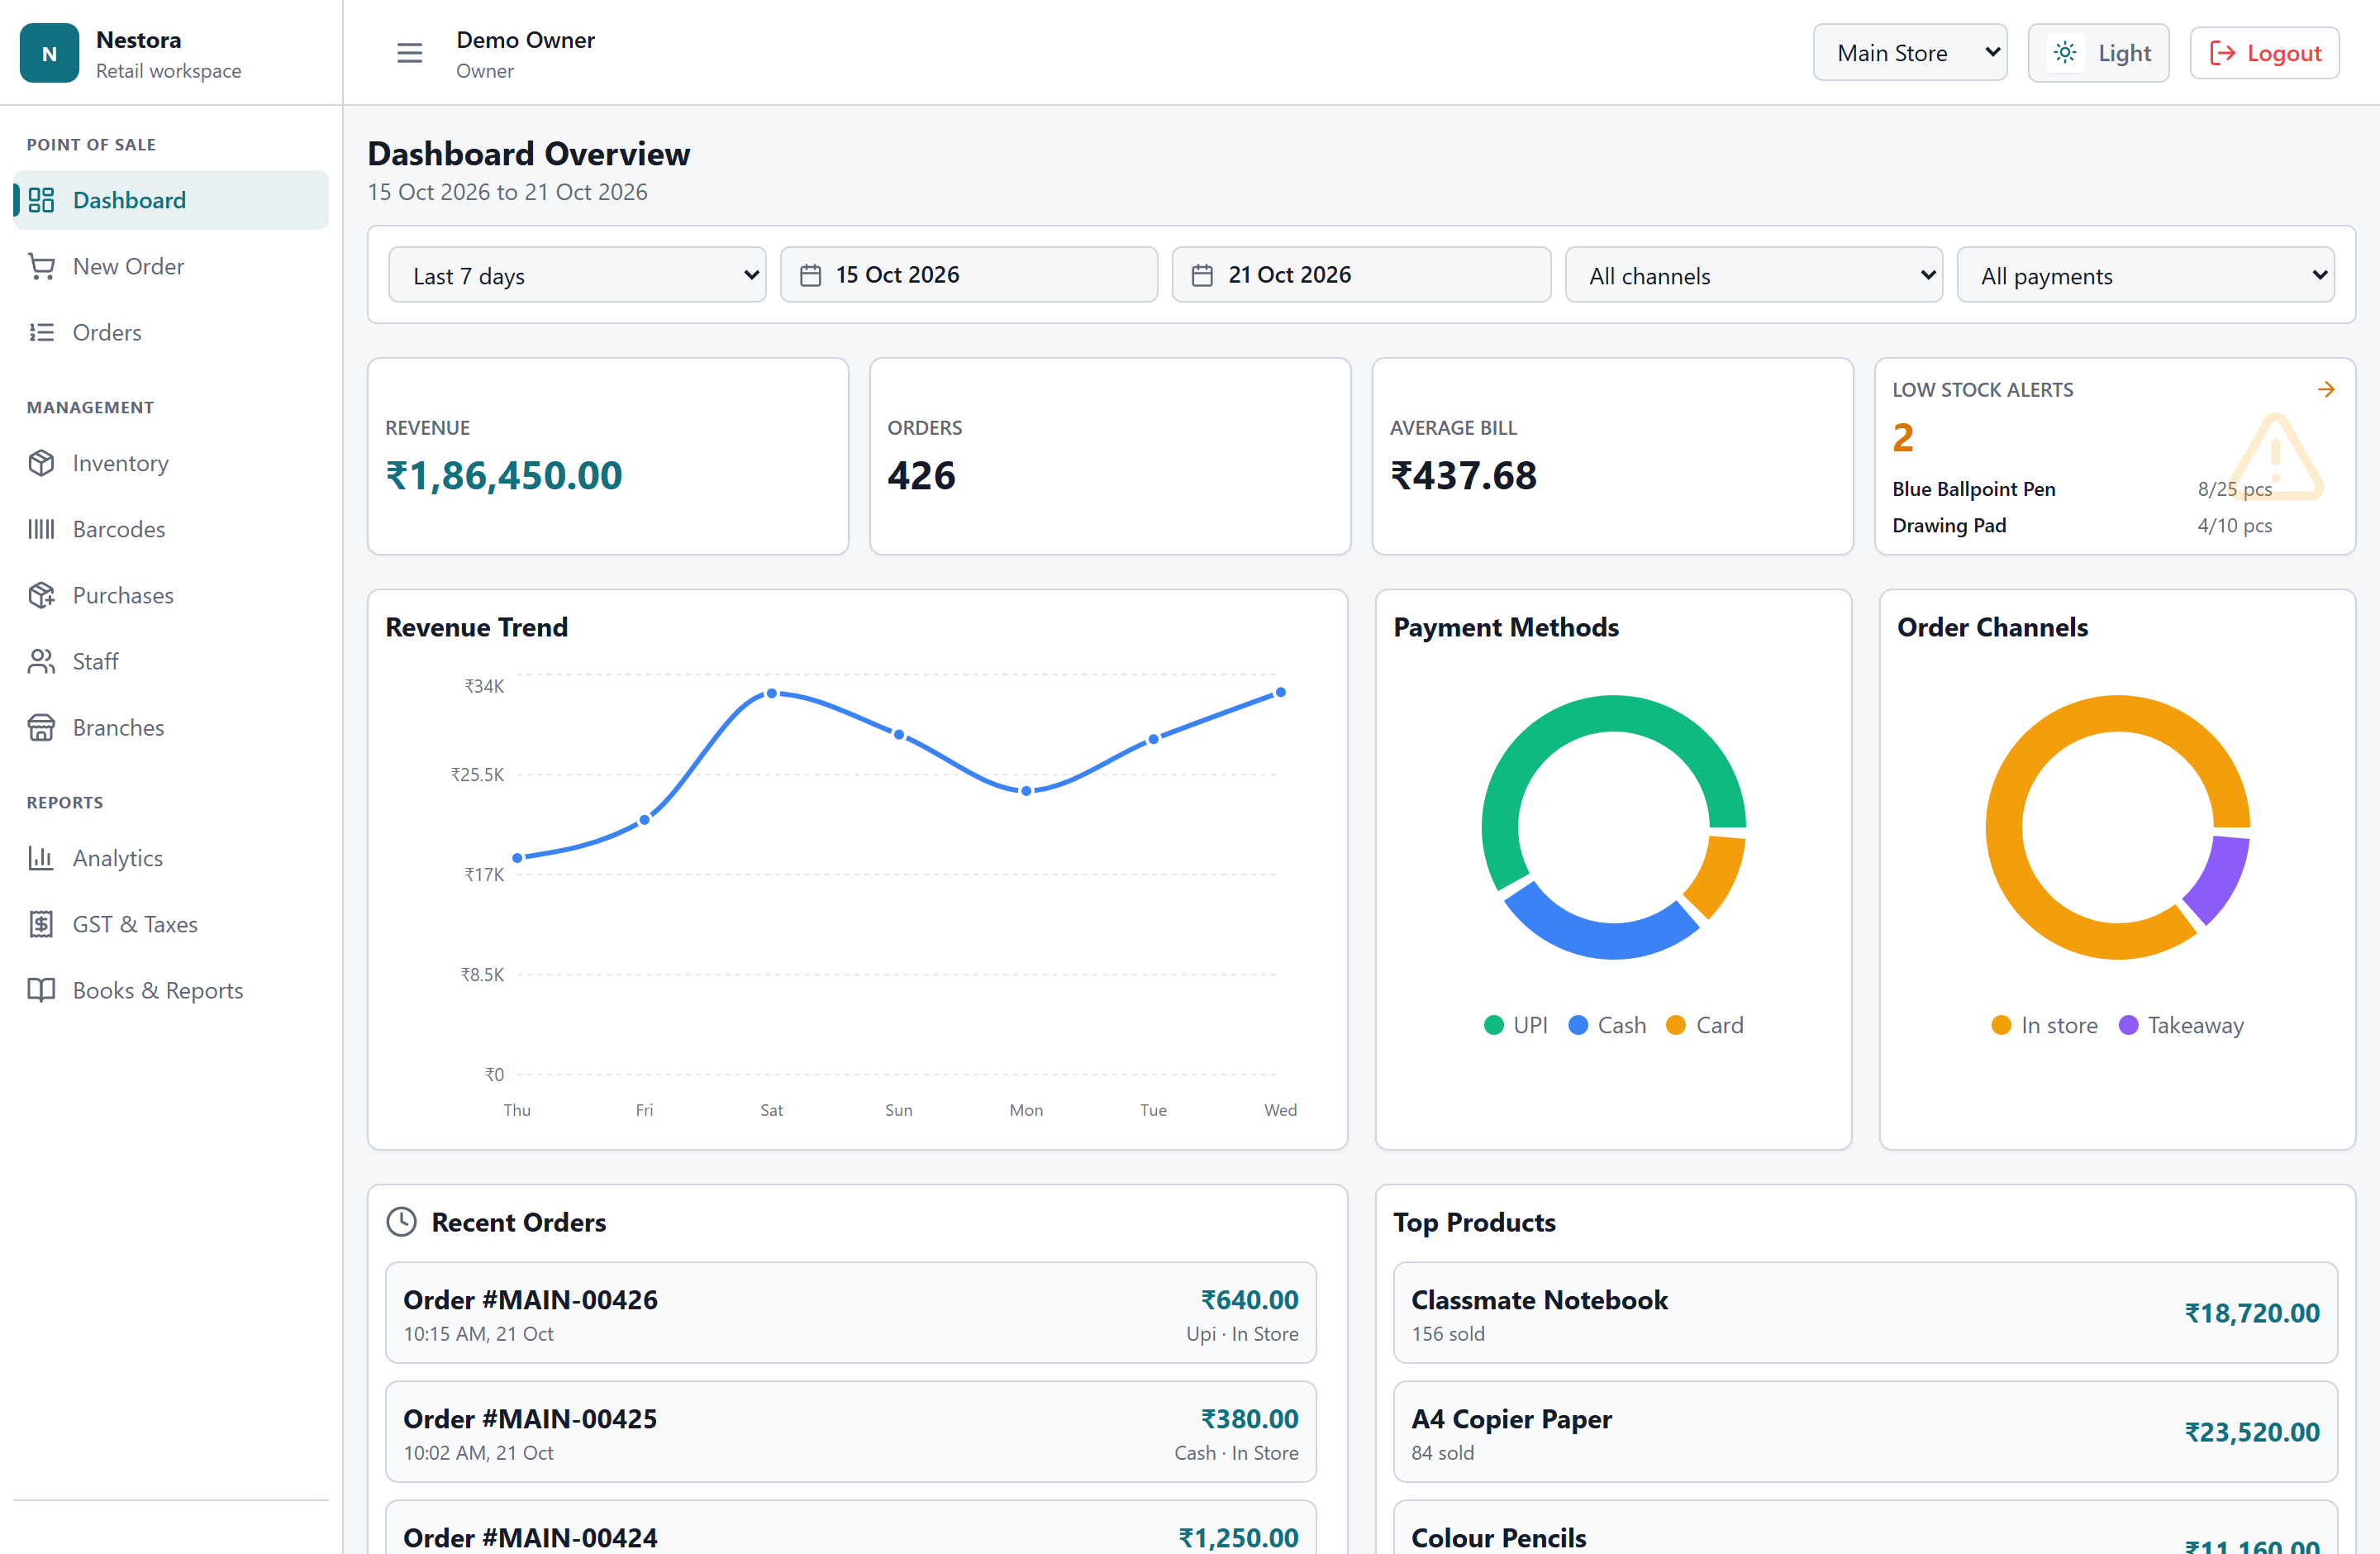
Task: Click the low stock warning triangle icon
Action: point(2276,456)
